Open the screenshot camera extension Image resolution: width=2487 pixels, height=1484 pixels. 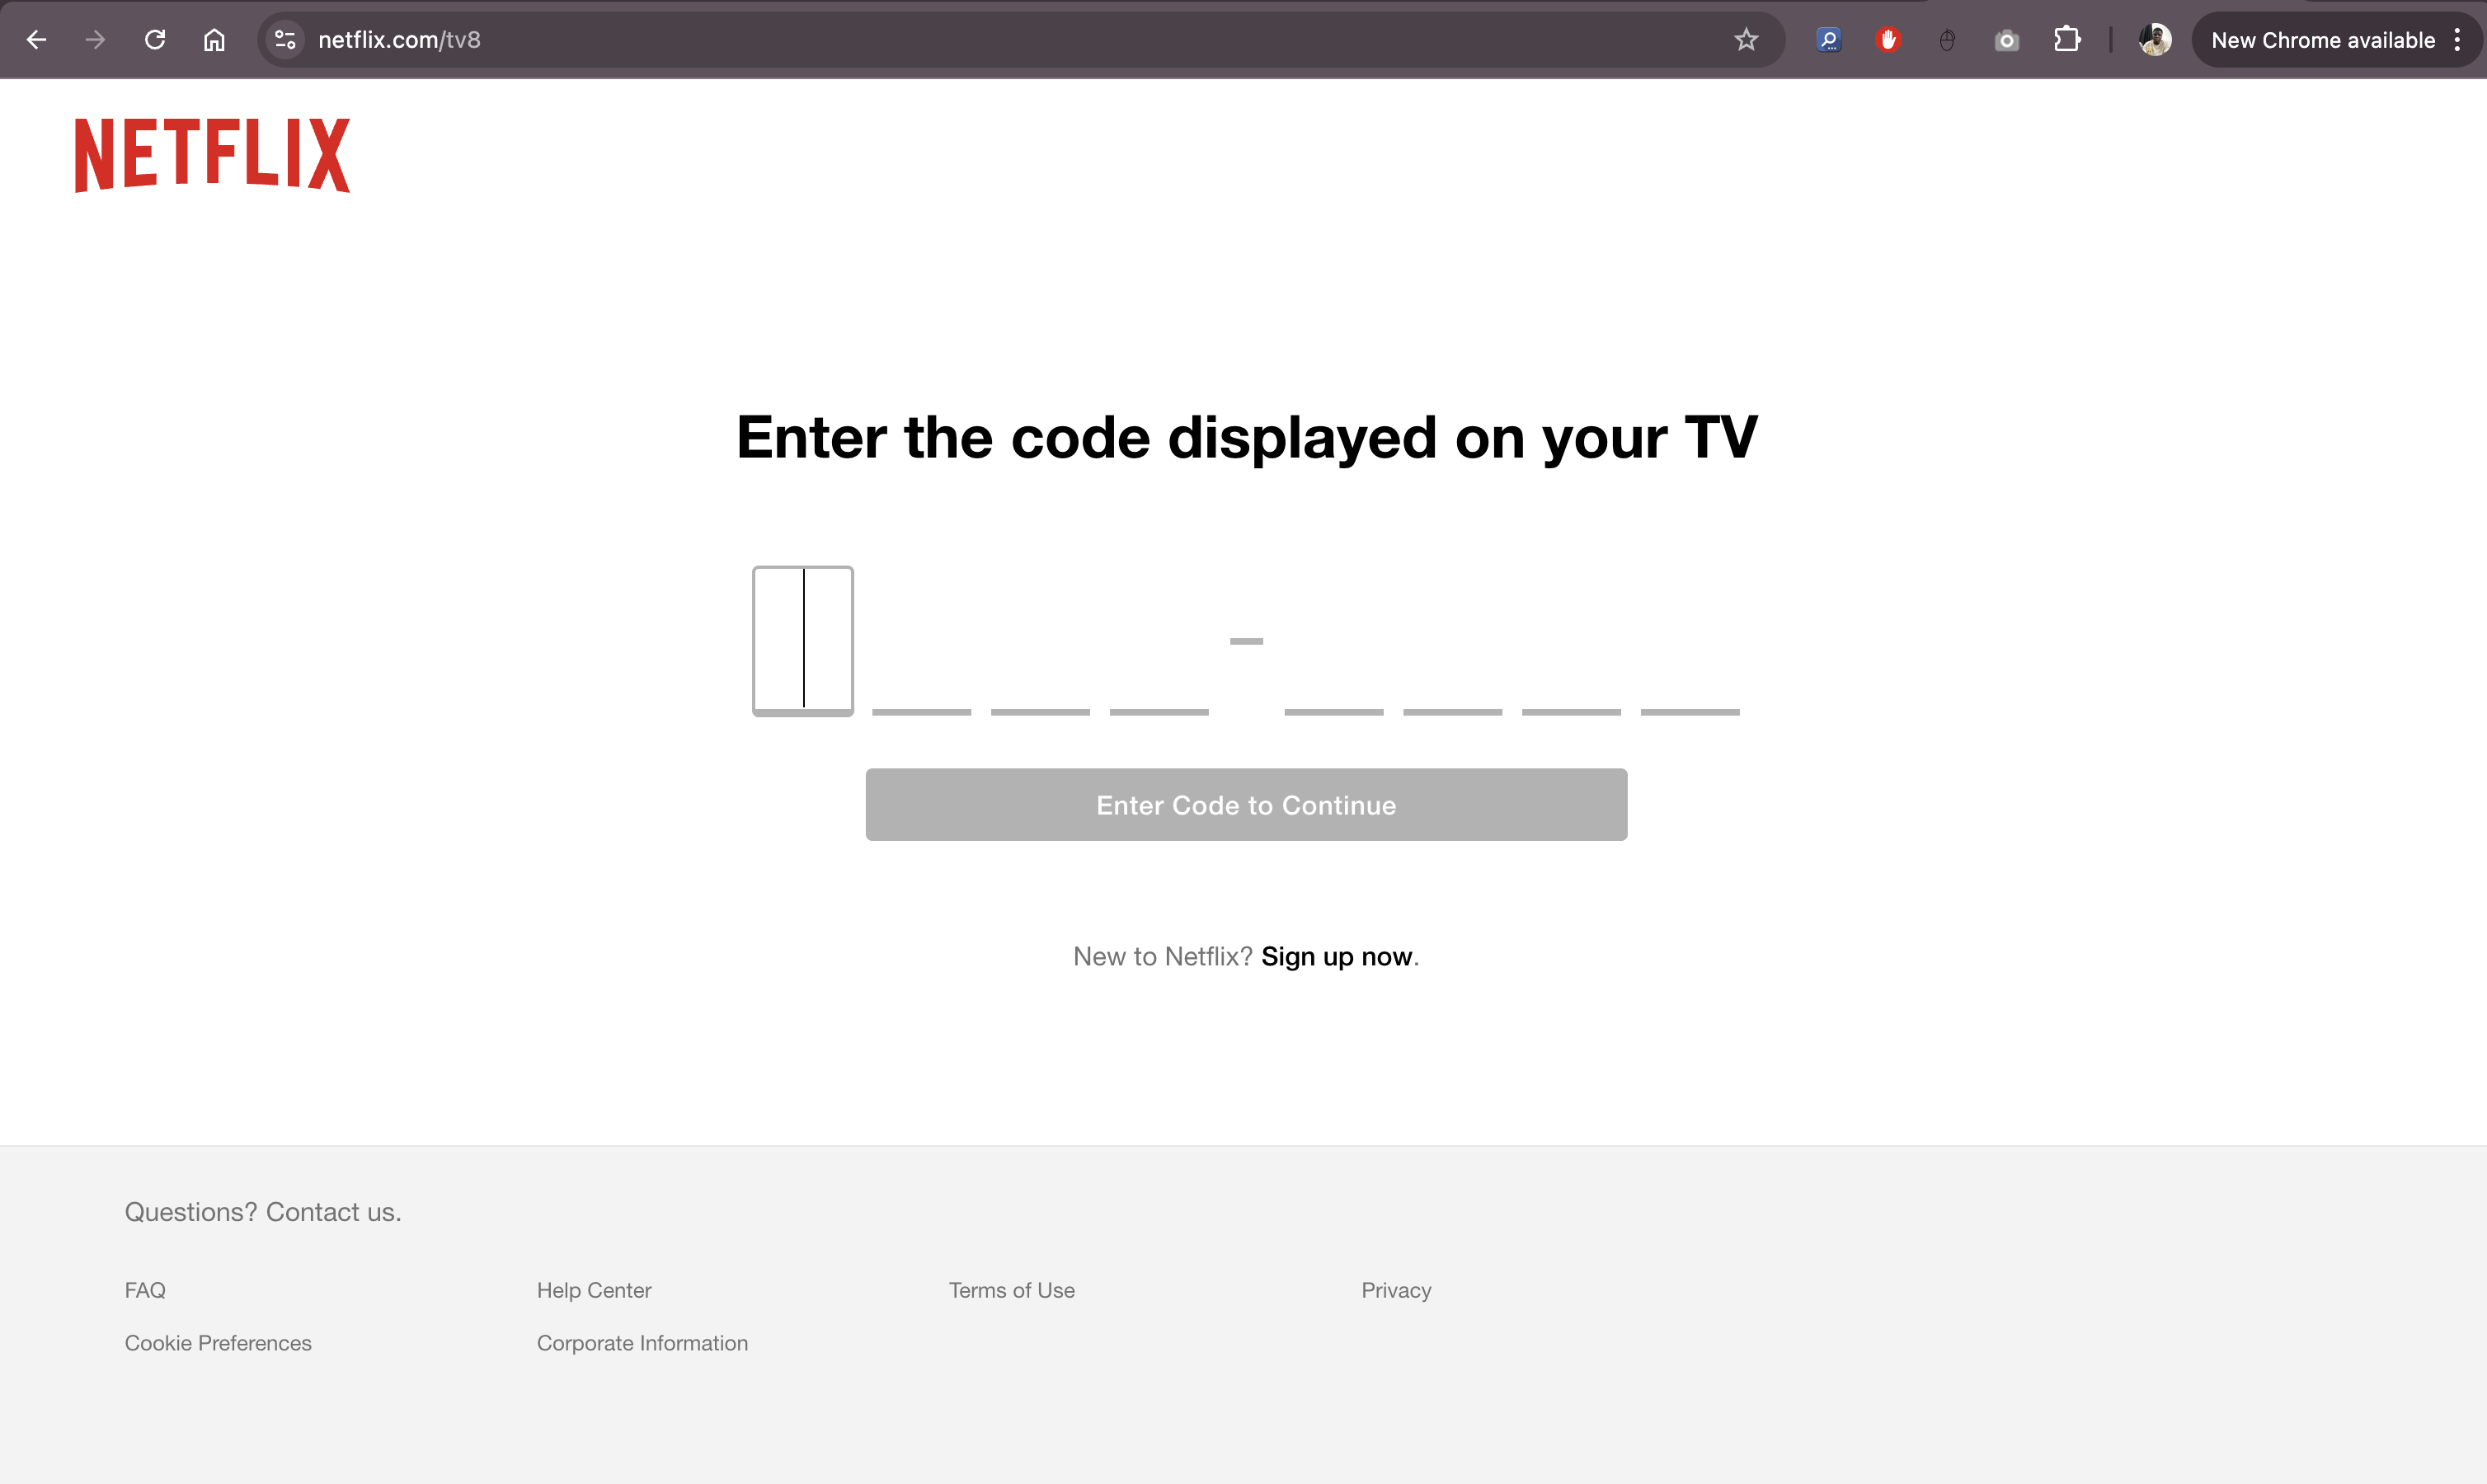click(x=2006, y=40)
